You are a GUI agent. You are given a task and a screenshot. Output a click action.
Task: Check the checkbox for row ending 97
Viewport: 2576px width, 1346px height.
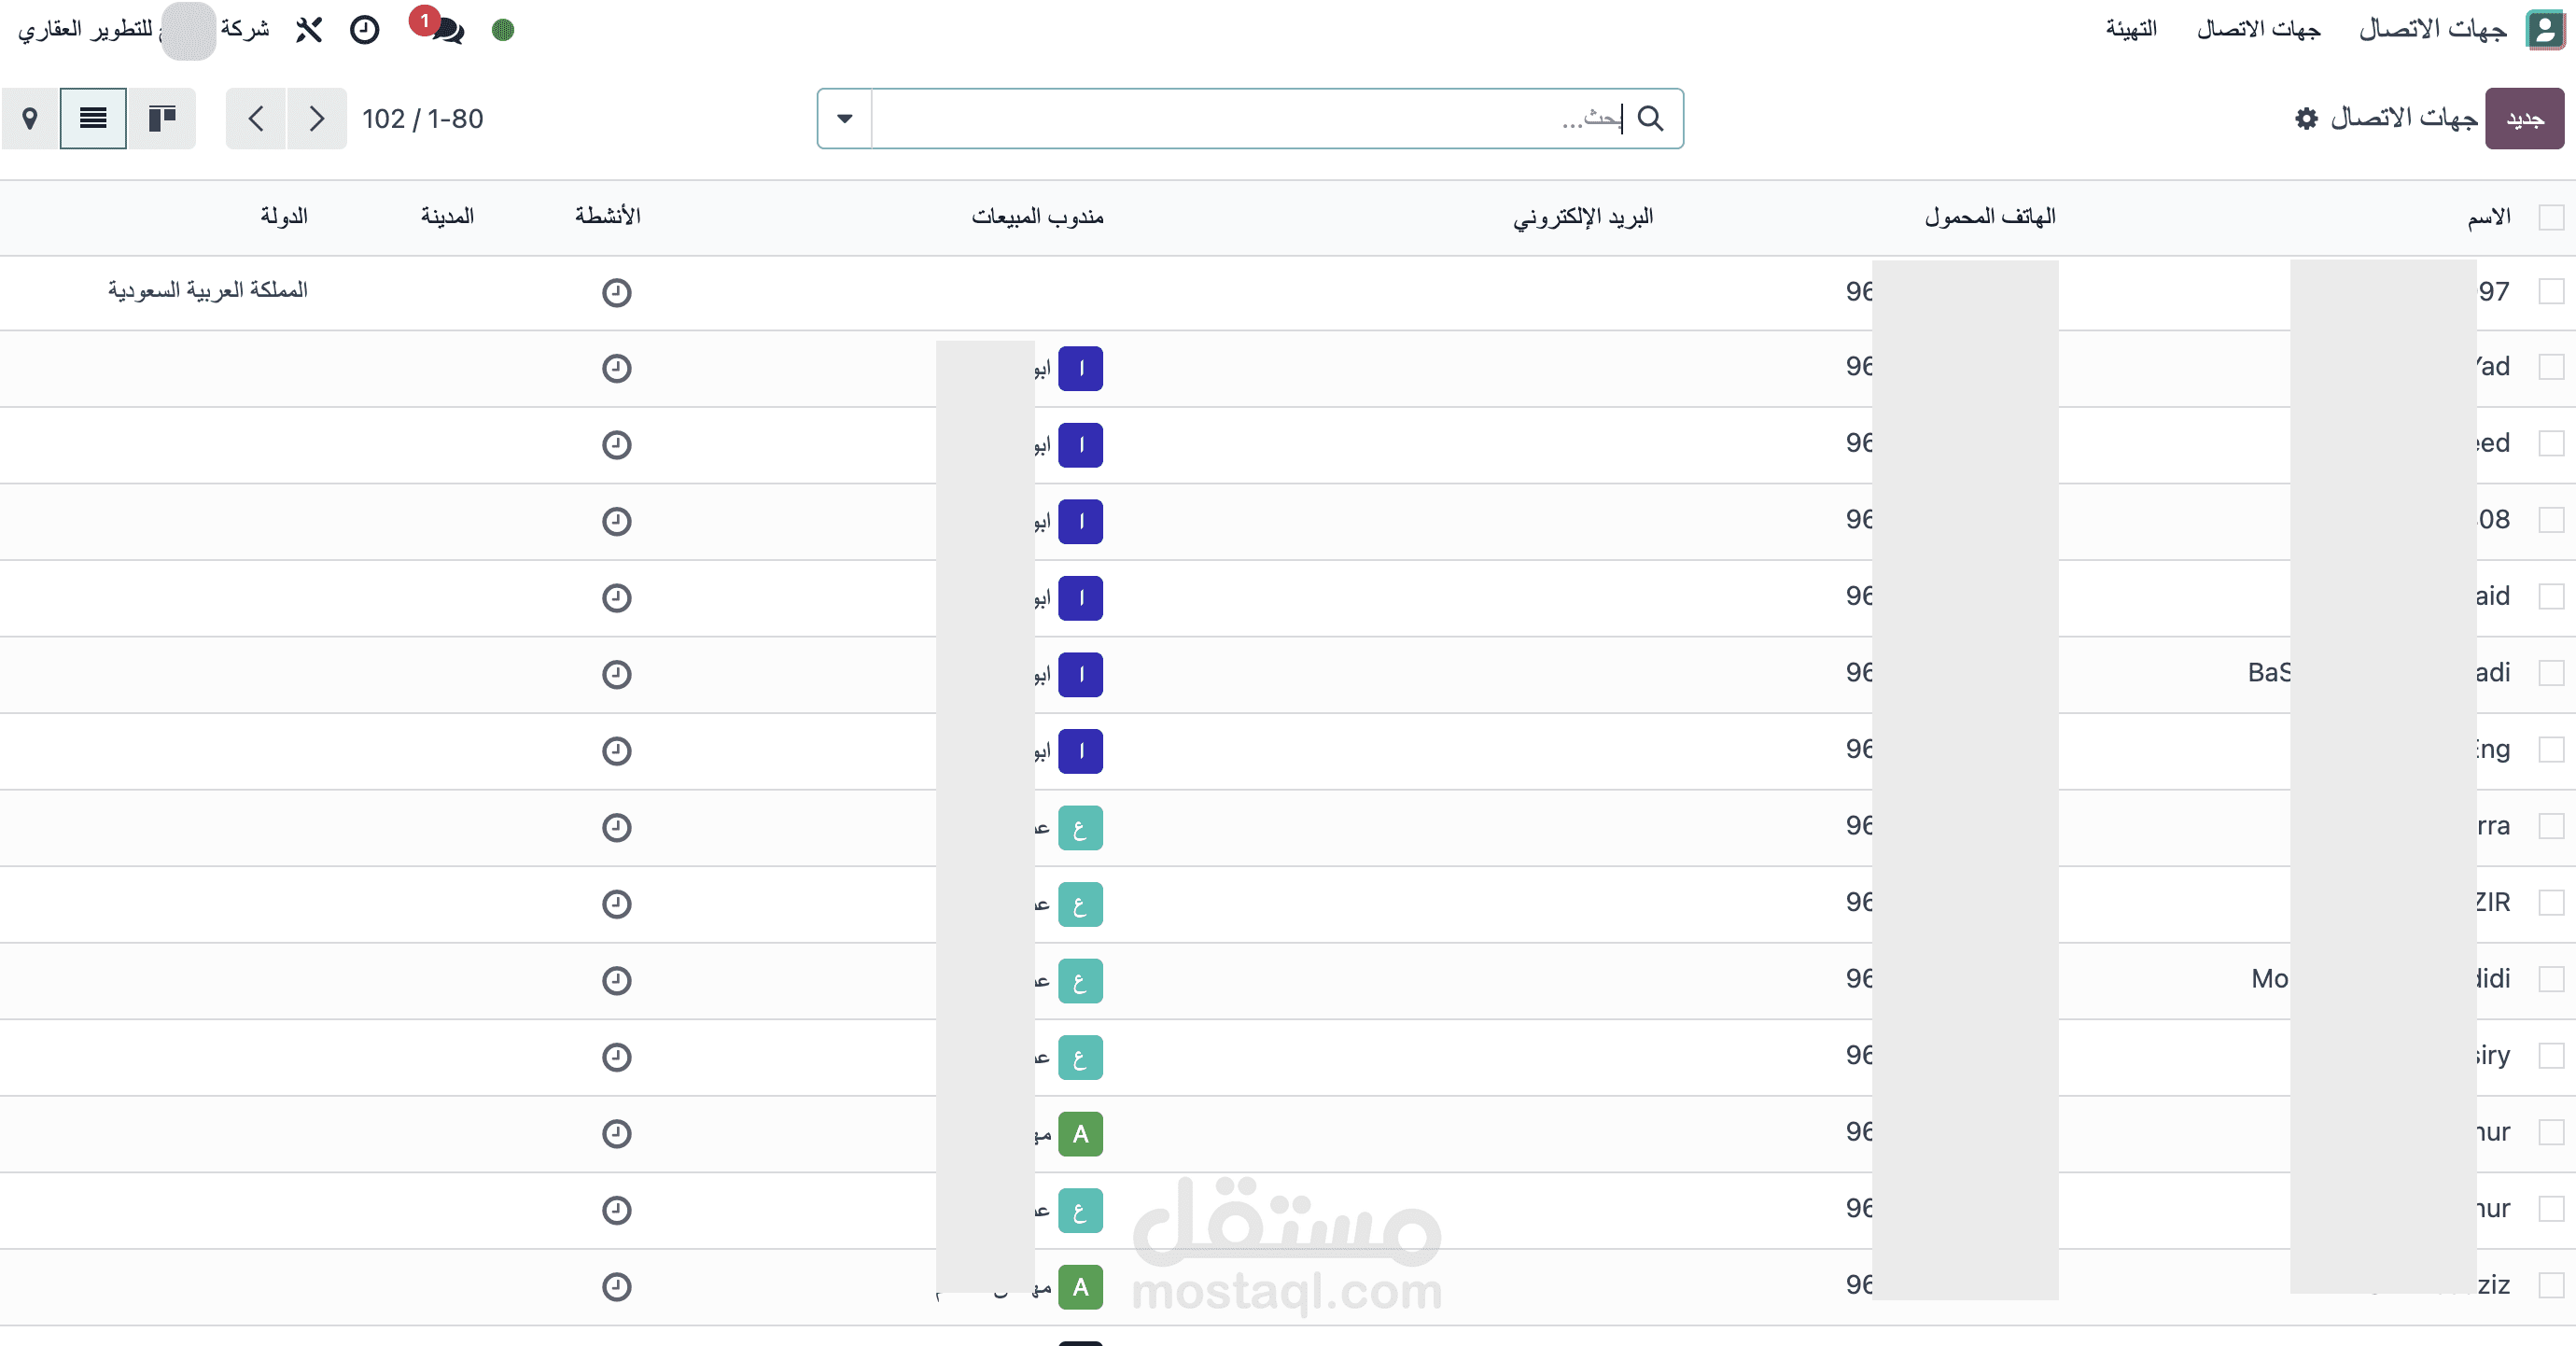pyautogui.click(x=2551, y=291)
